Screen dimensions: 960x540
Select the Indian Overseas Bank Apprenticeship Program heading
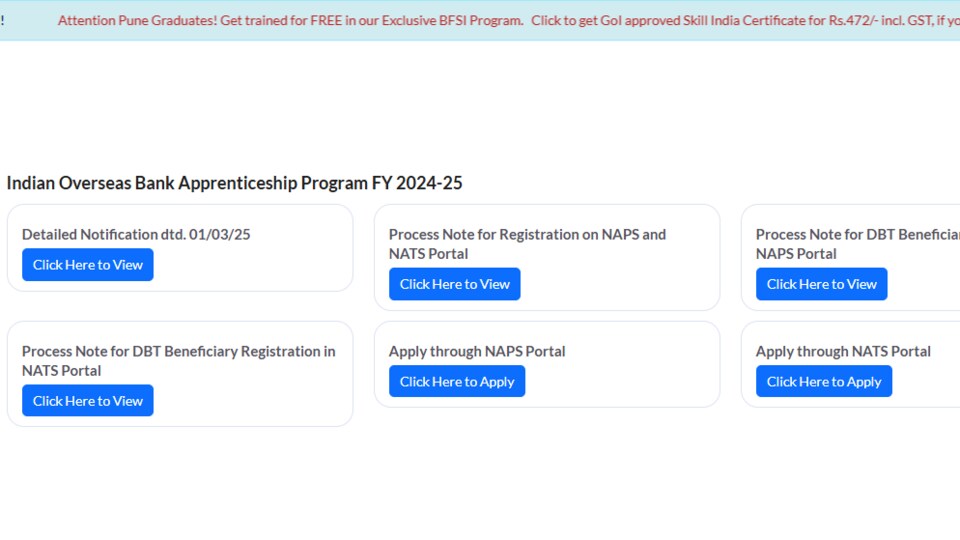click(234, 183)
